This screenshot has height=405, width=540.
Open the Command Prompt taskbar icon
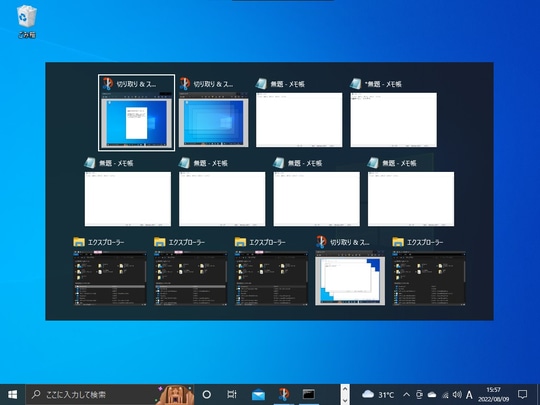tap(309, 394)
